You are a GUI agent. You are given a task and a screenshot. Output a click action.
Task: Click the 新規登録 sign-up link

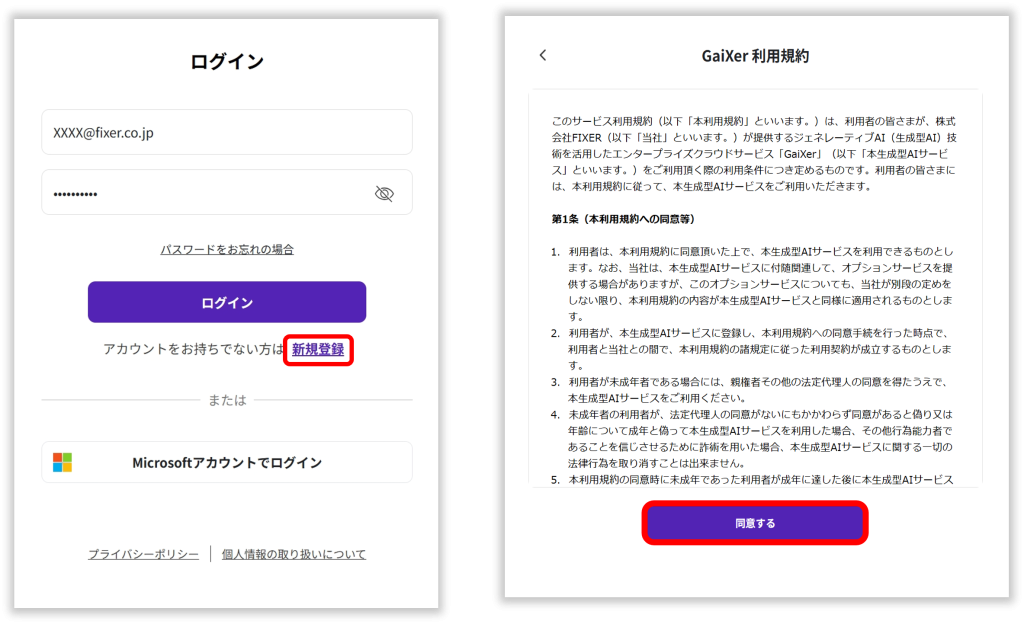coord(318,350)
